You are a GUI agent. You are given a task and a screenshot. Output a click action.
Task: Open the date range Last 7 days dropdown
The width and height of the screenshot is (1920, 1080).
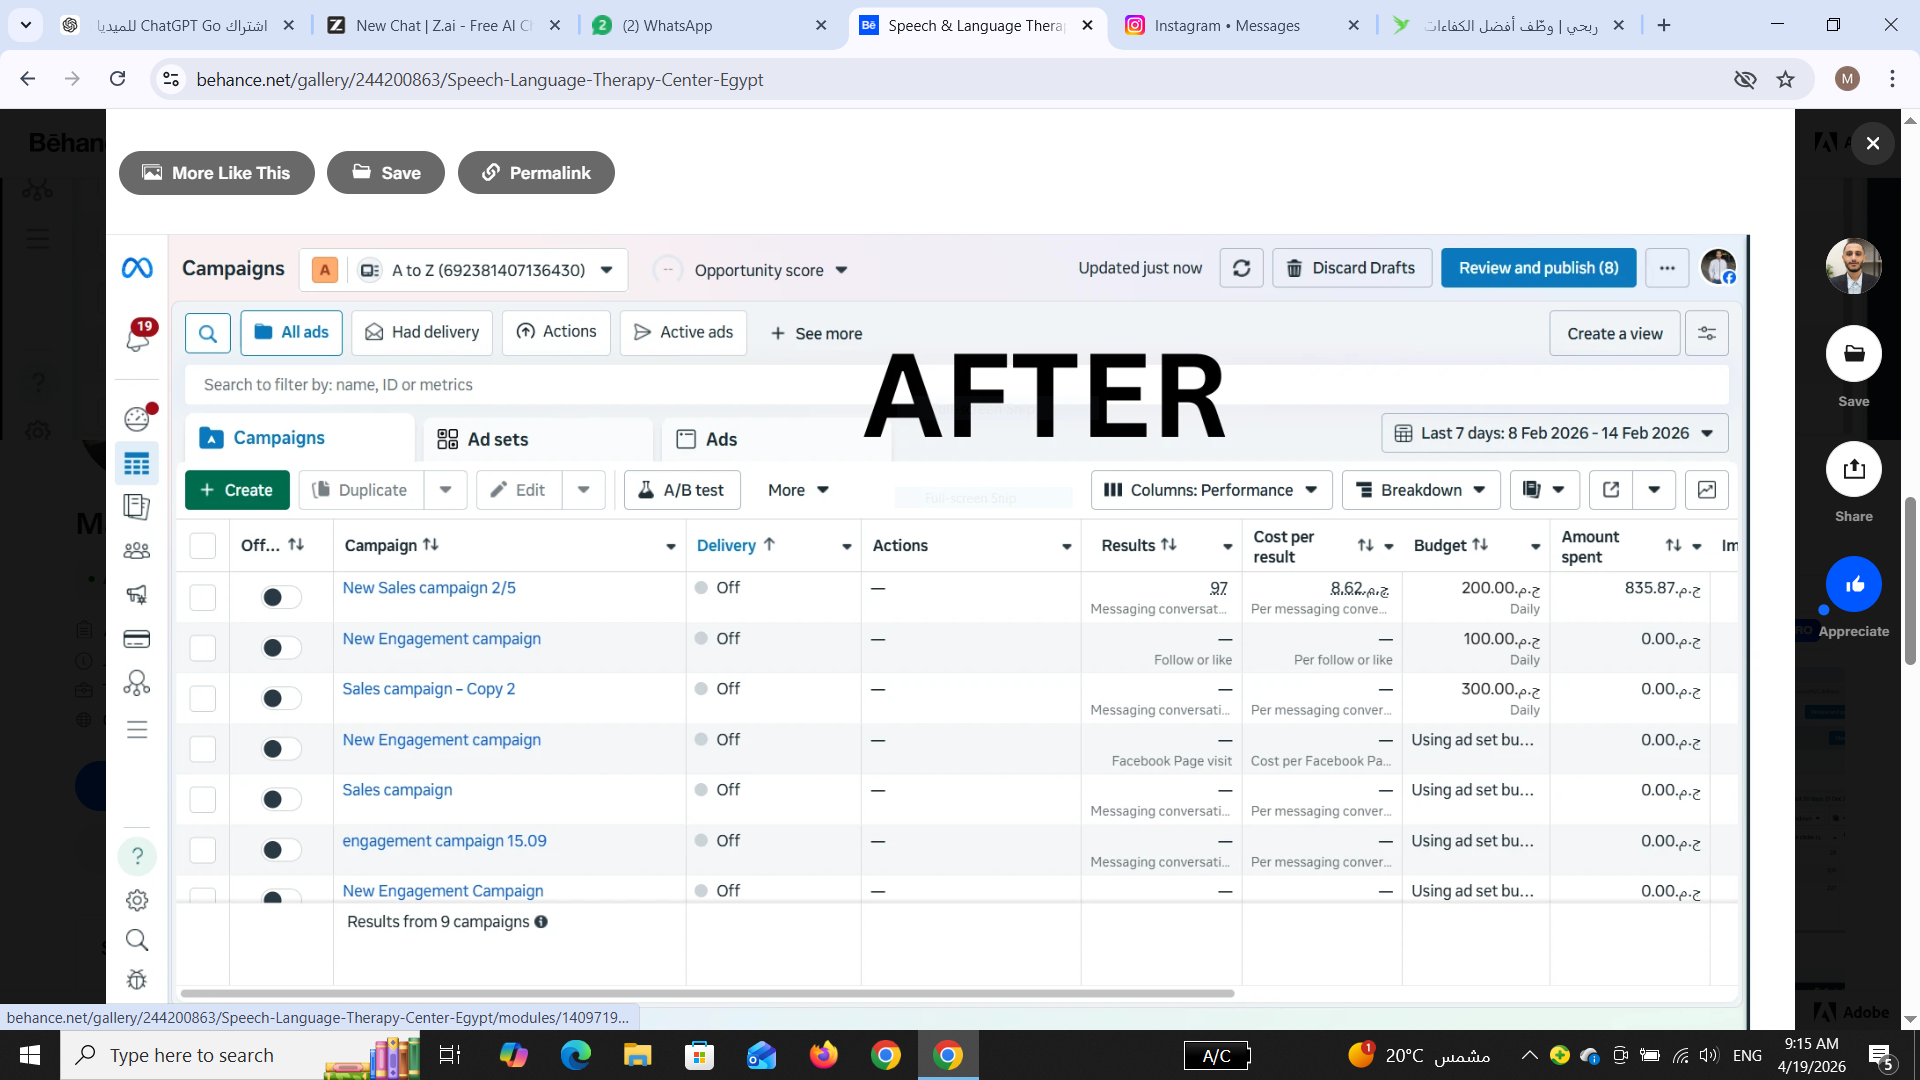click(1554, 433)
